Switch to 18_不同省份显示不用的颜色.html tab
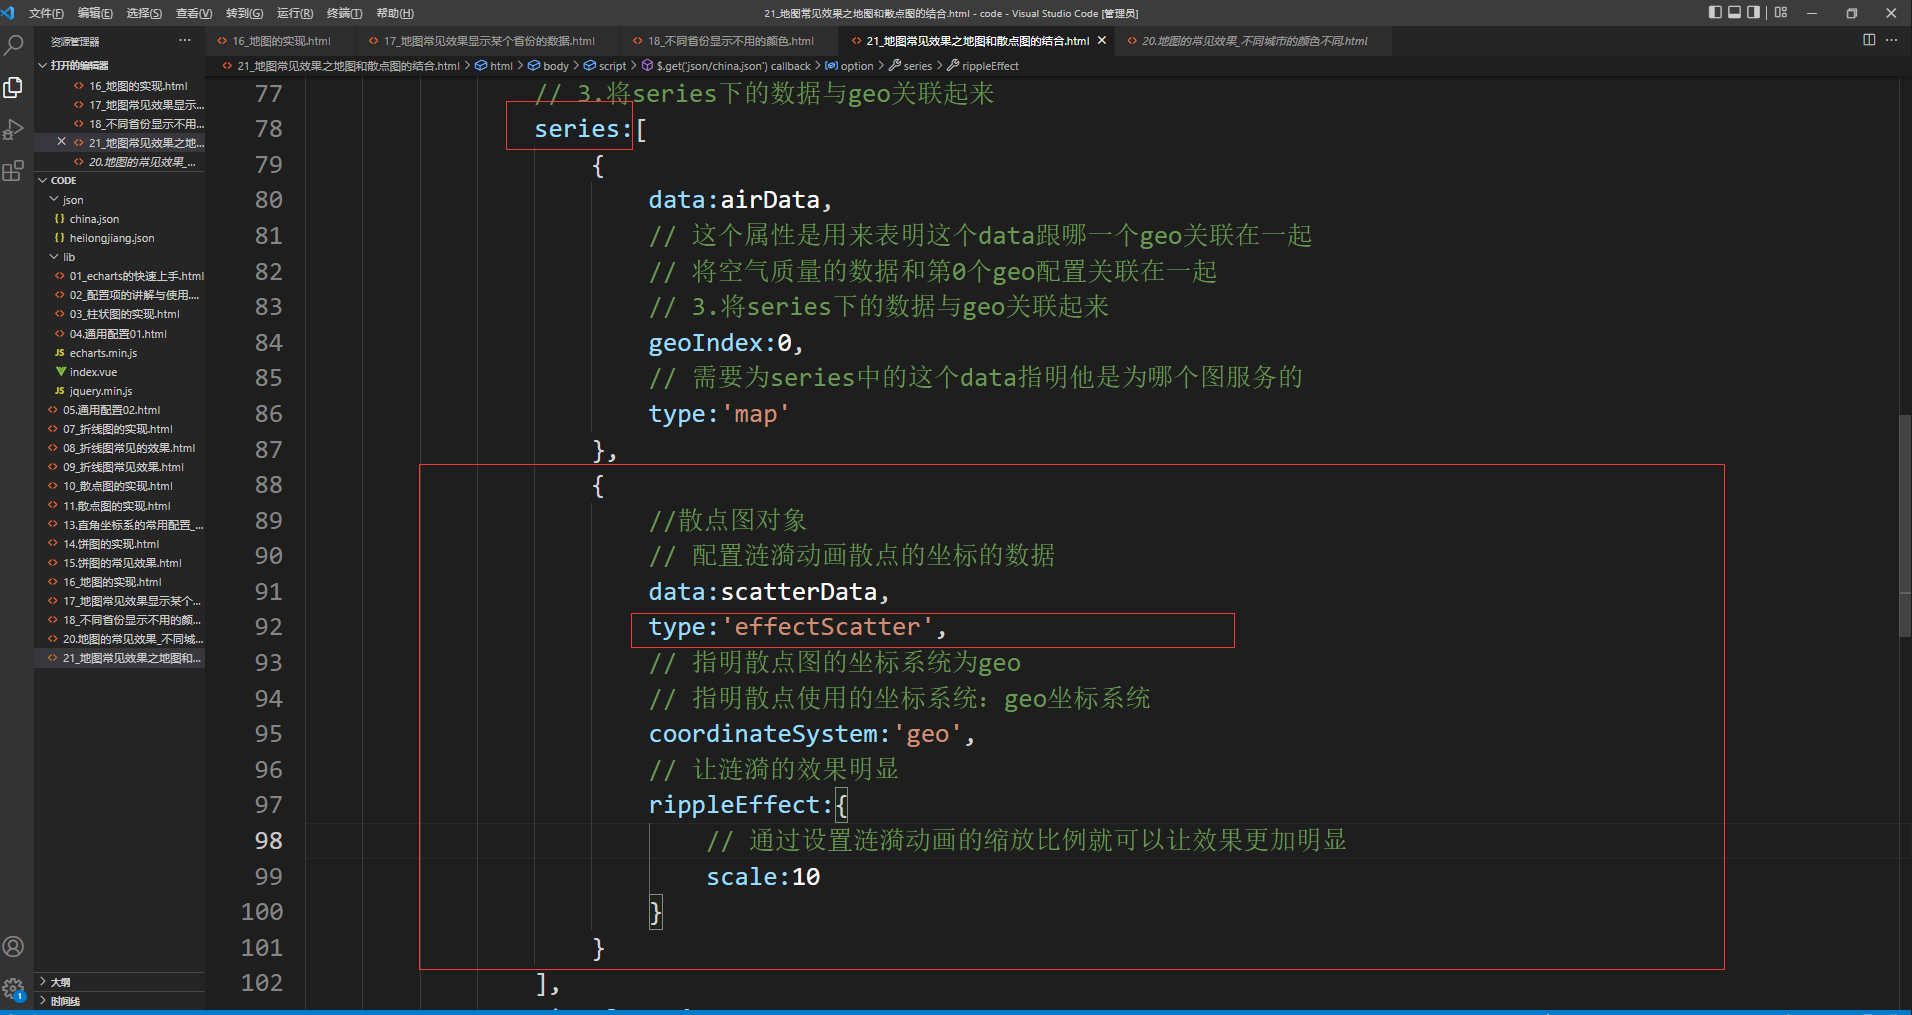1912x1015 pixels. click(730, 41)
